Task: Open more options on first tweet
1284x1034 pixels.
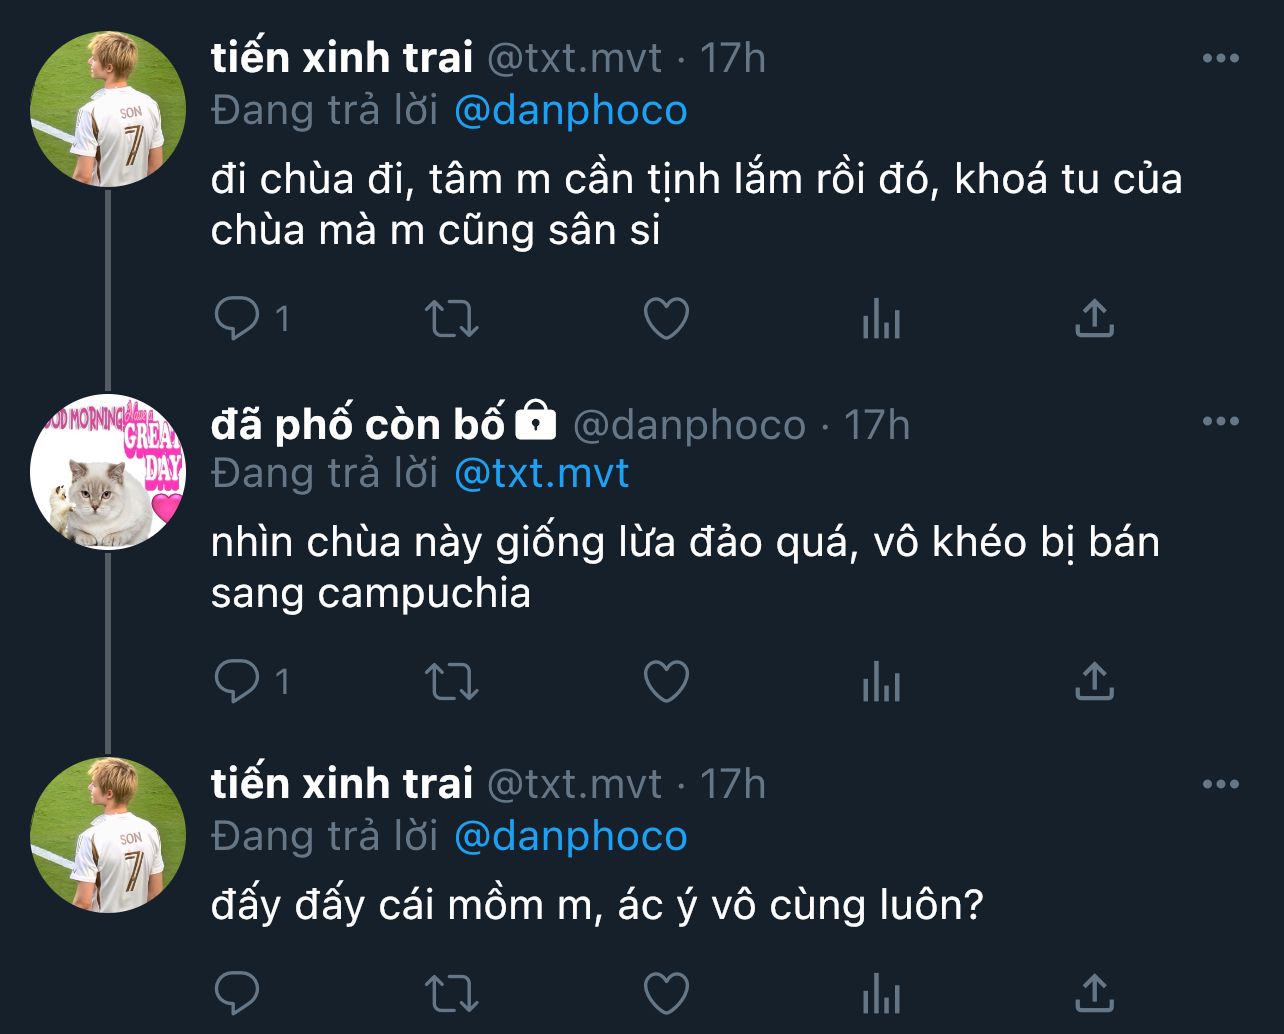Action: [x=1220, y=59]
